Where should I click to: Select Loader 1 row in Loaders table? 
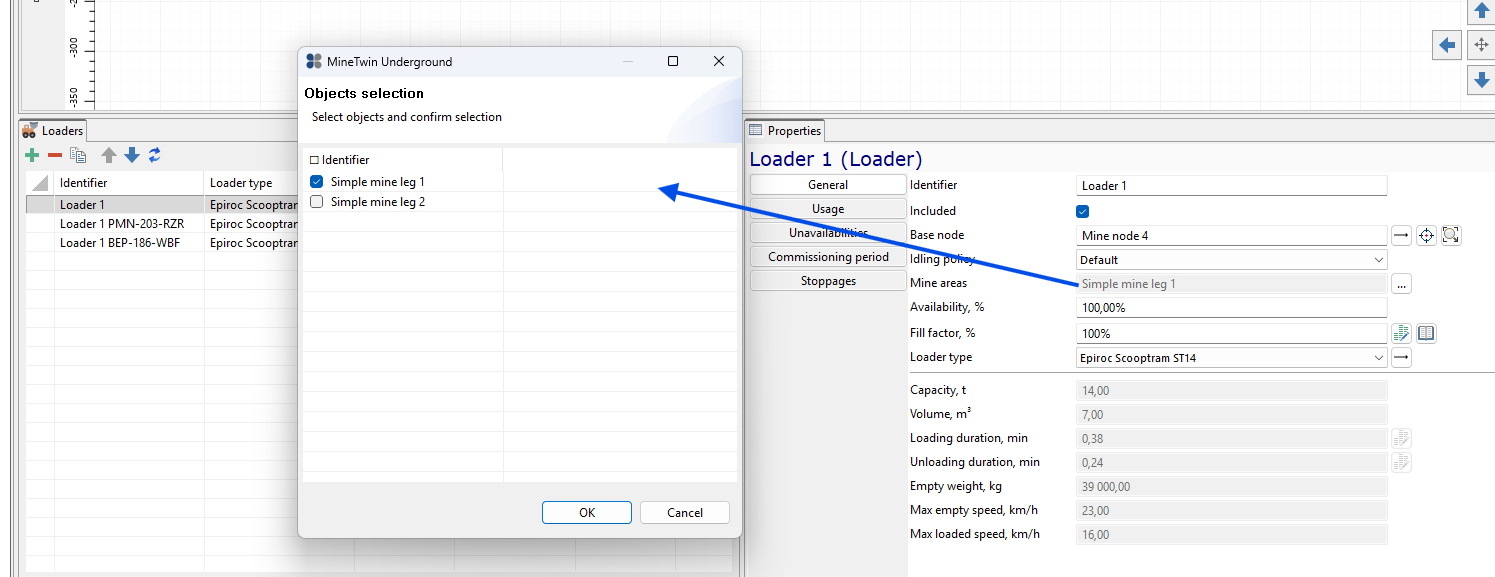coord(163,205)
